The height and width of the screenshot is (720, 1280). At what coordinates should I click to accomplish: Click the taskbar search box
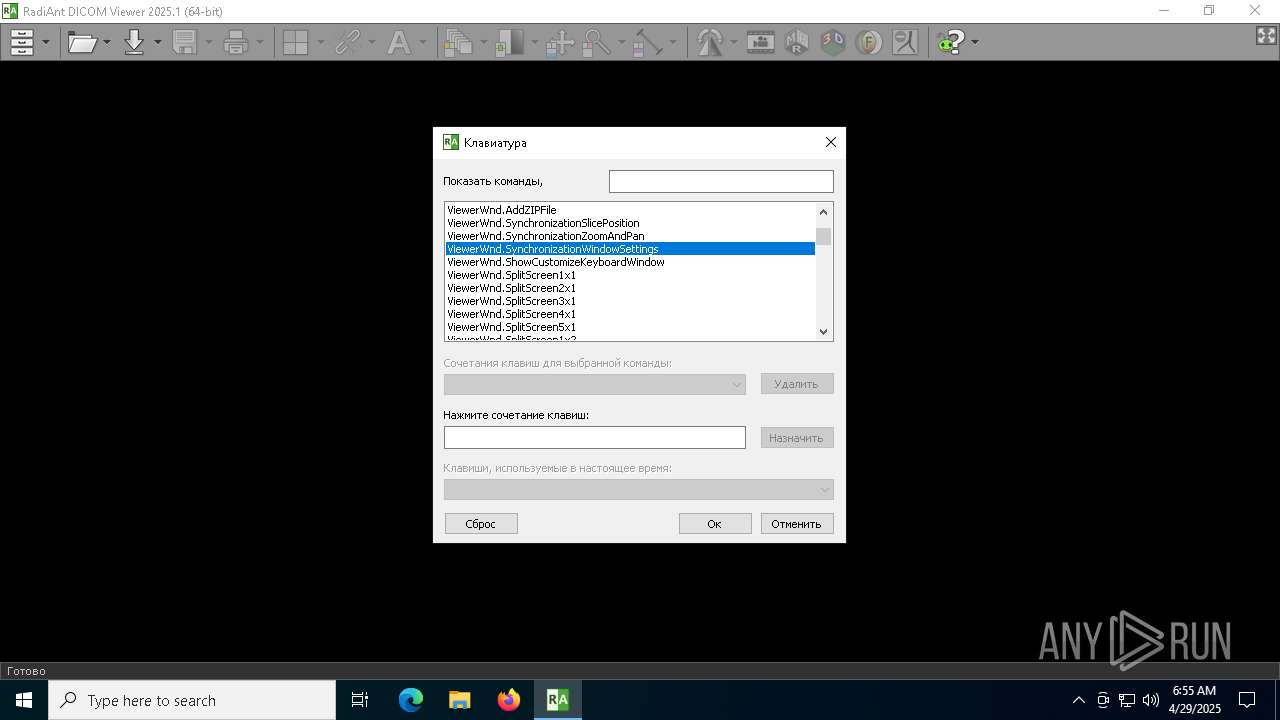192,700
